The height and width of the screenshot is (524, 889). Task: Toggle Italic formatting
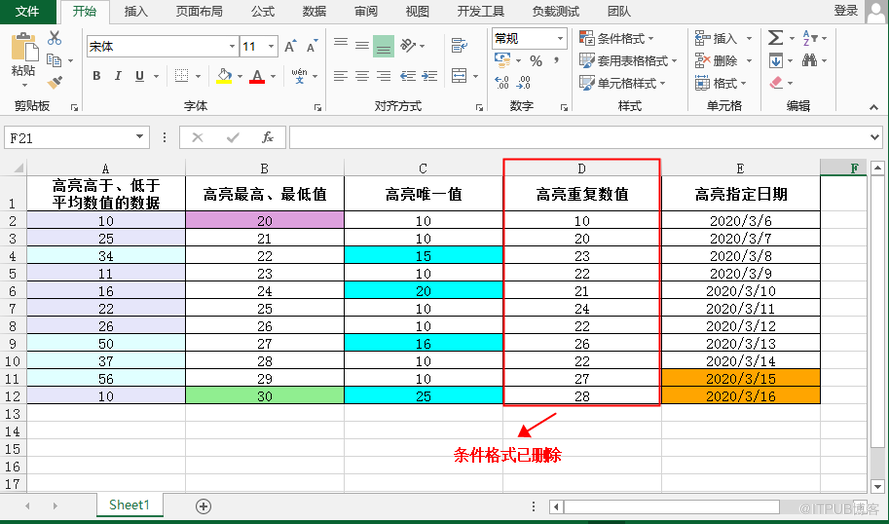[x=118, y=75]
